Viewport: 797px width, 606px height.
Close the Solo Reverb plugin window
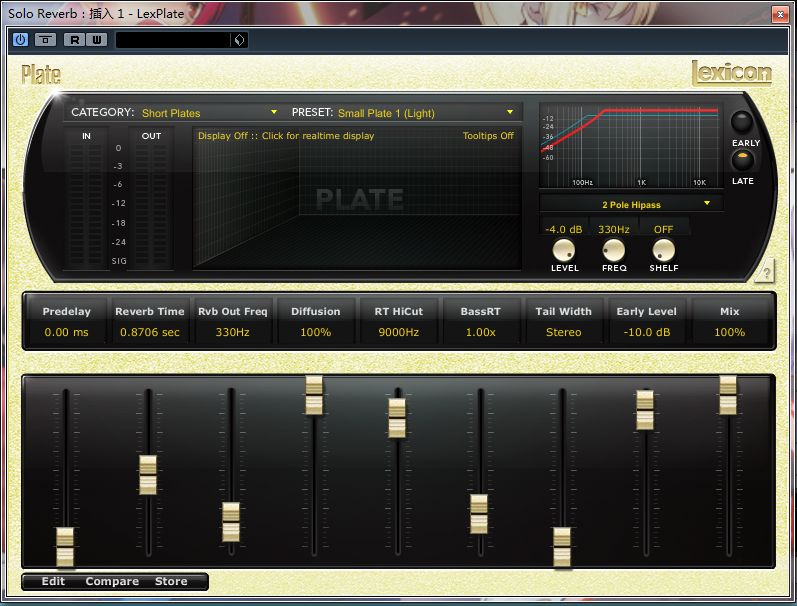coord(780,14)
